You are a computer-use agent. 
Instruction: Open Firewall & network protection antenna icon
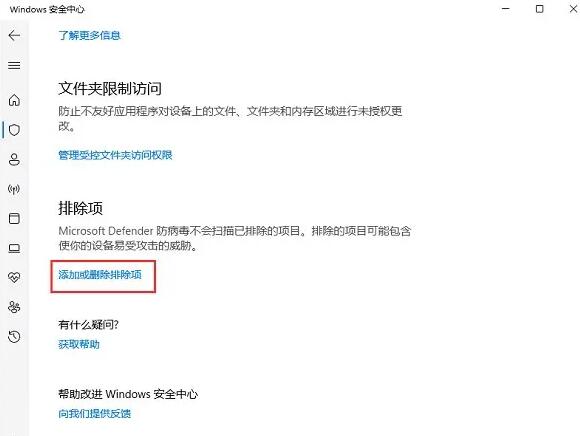pyautogui.click(x=14, y=189)
